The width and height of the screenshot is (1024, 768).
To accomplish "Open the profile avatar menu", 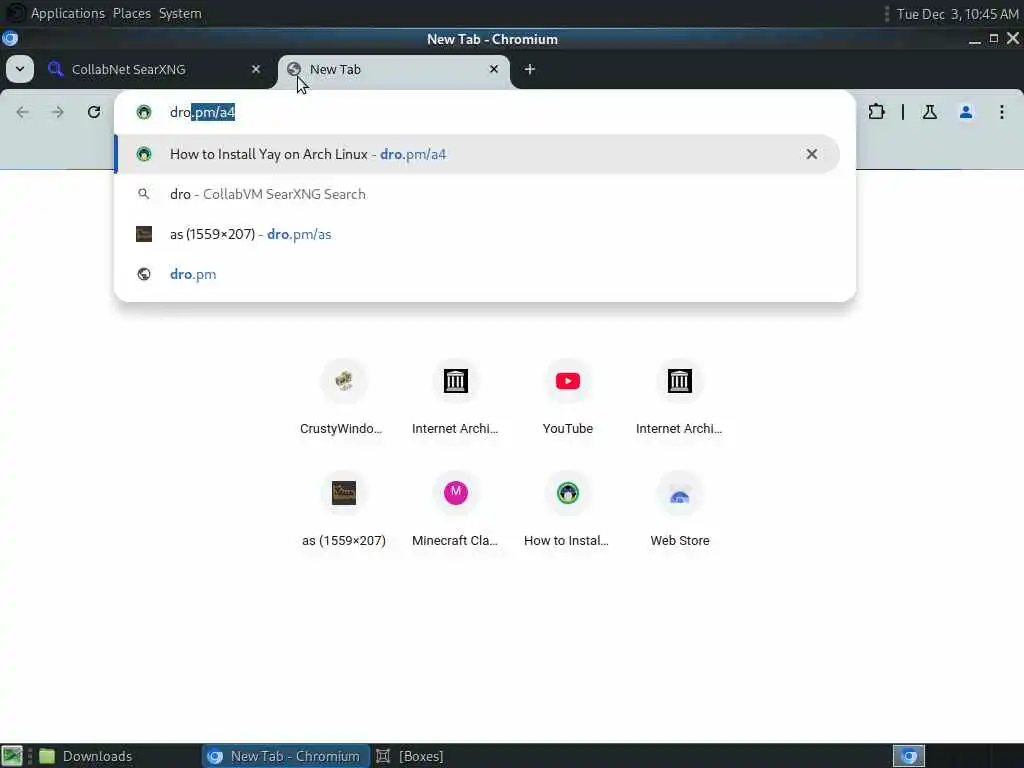I will point(966,112).
